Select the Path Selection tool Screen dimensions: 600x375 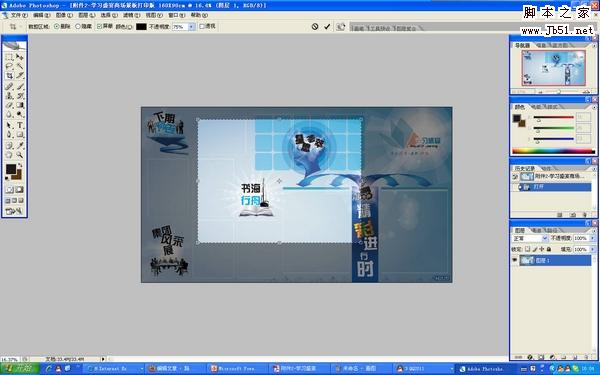9,125
